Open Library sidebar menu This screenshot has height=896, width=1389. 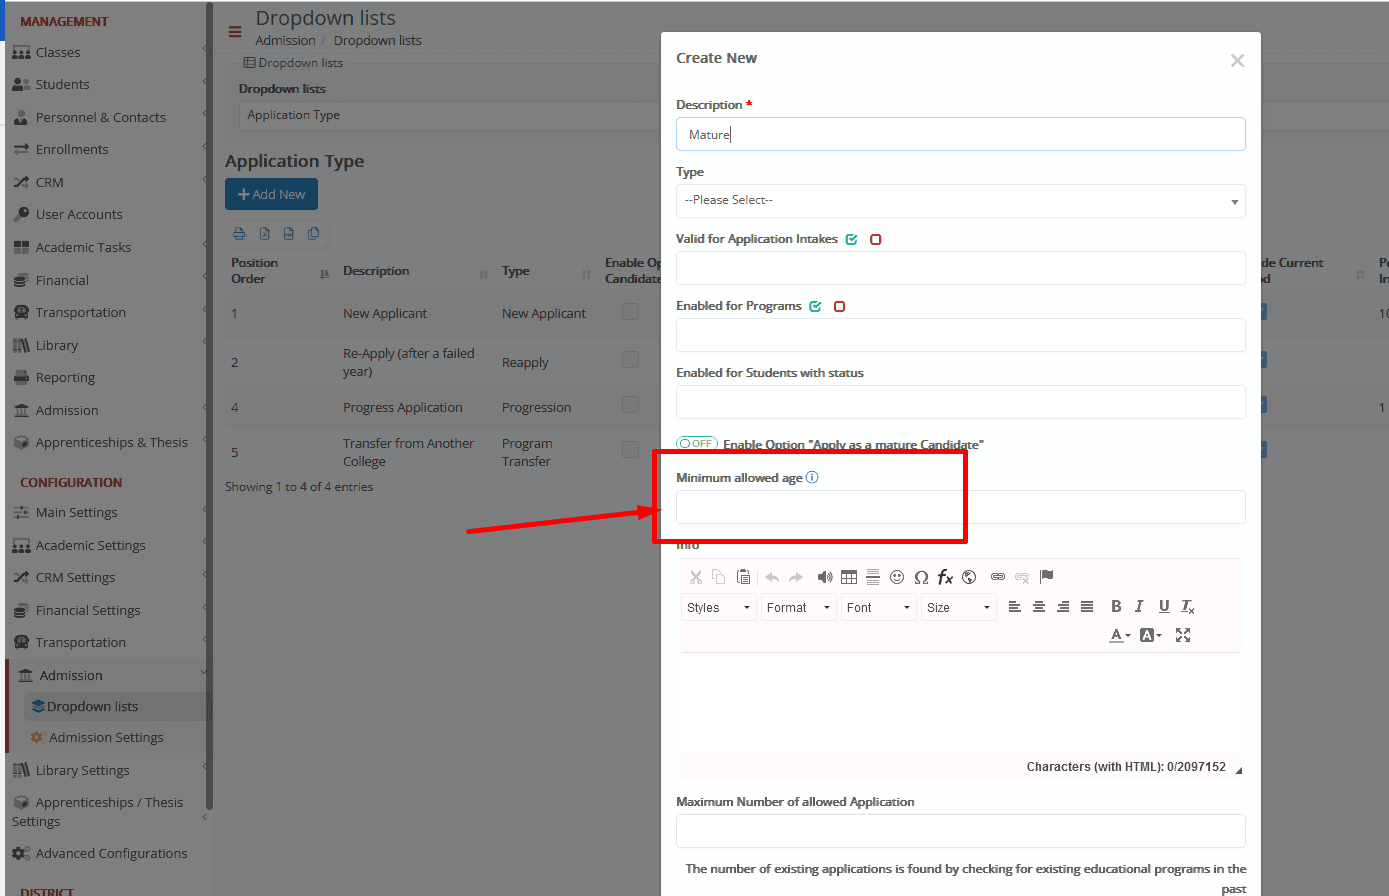[56, 345]
